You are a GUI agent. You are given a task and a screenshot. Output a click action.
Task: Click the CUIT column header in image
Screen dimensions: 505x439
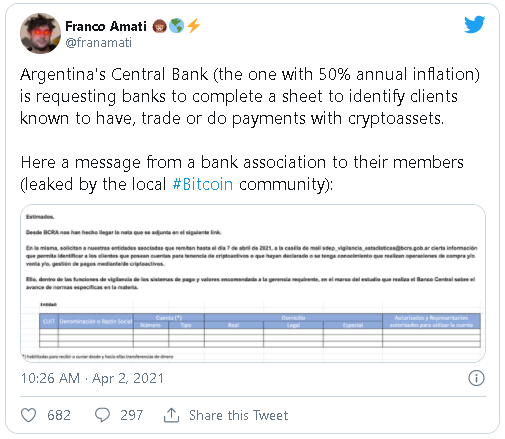(x=49, y=321)
